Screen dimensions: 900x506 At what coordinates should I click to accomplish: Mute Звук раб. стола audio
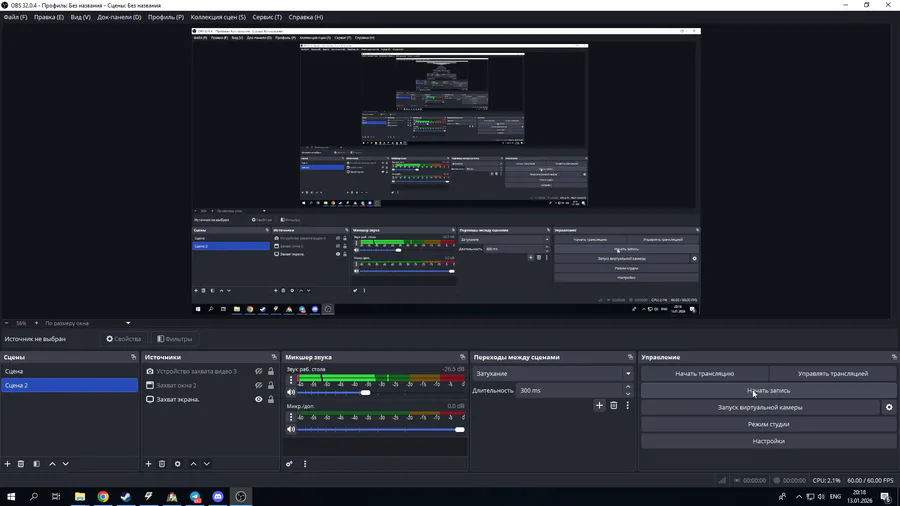point(291,392)
